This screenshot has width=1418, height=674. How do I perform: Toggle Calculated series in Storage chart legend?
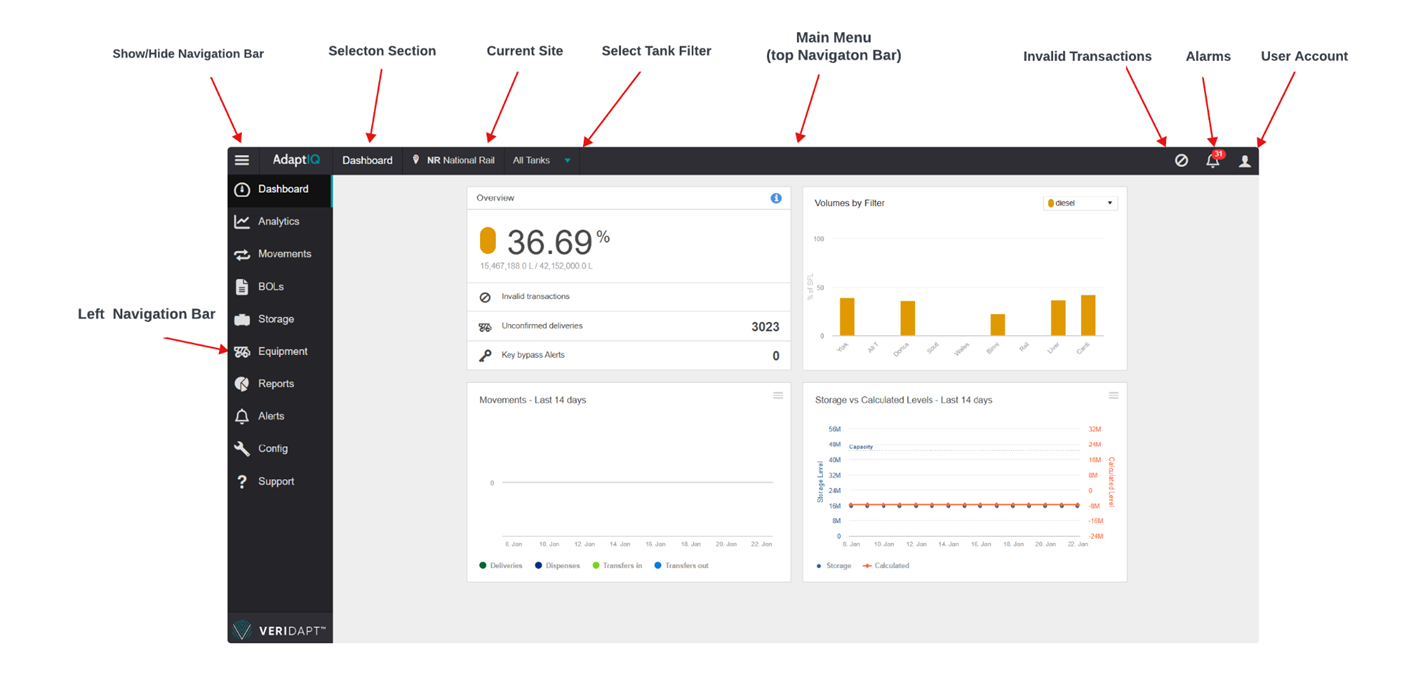(x=887, y=566)
